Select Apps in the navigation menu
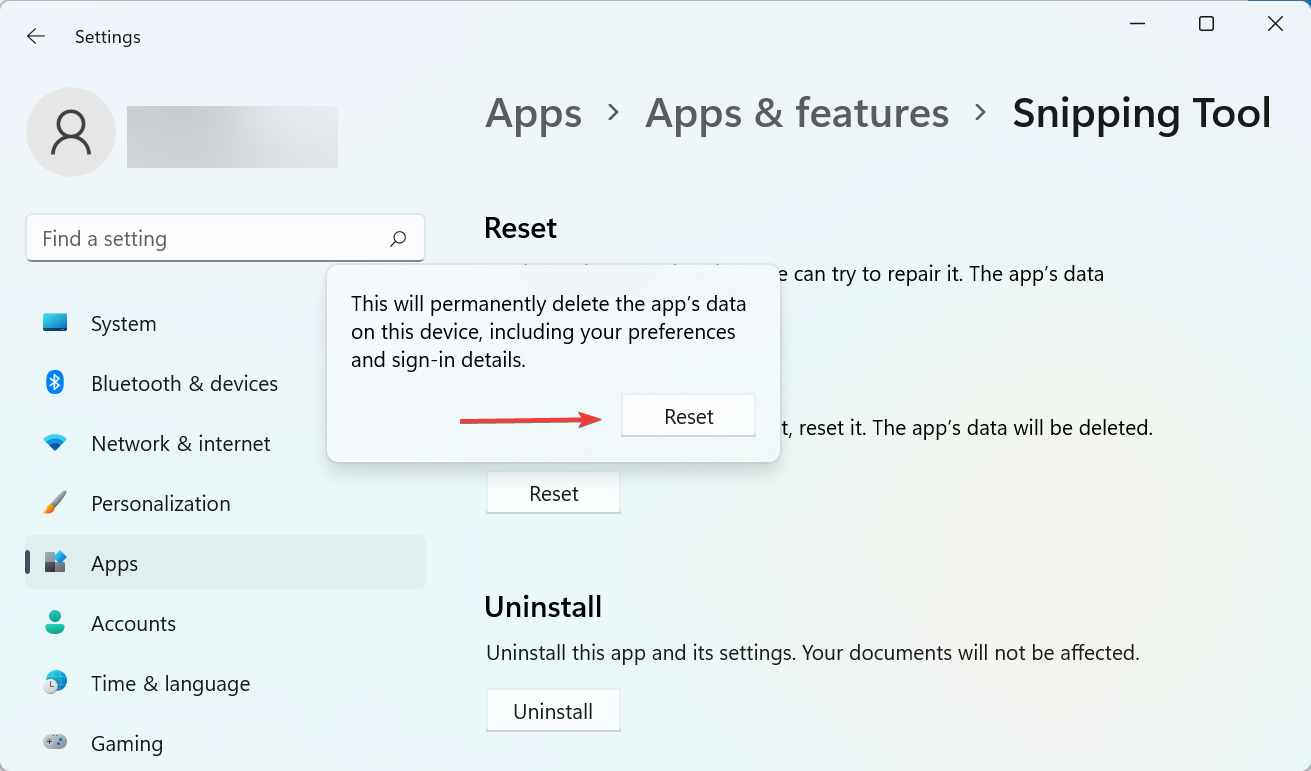The height and width of the screenshot is (771, 1311). pyautogui.click(x=114, y=562)
